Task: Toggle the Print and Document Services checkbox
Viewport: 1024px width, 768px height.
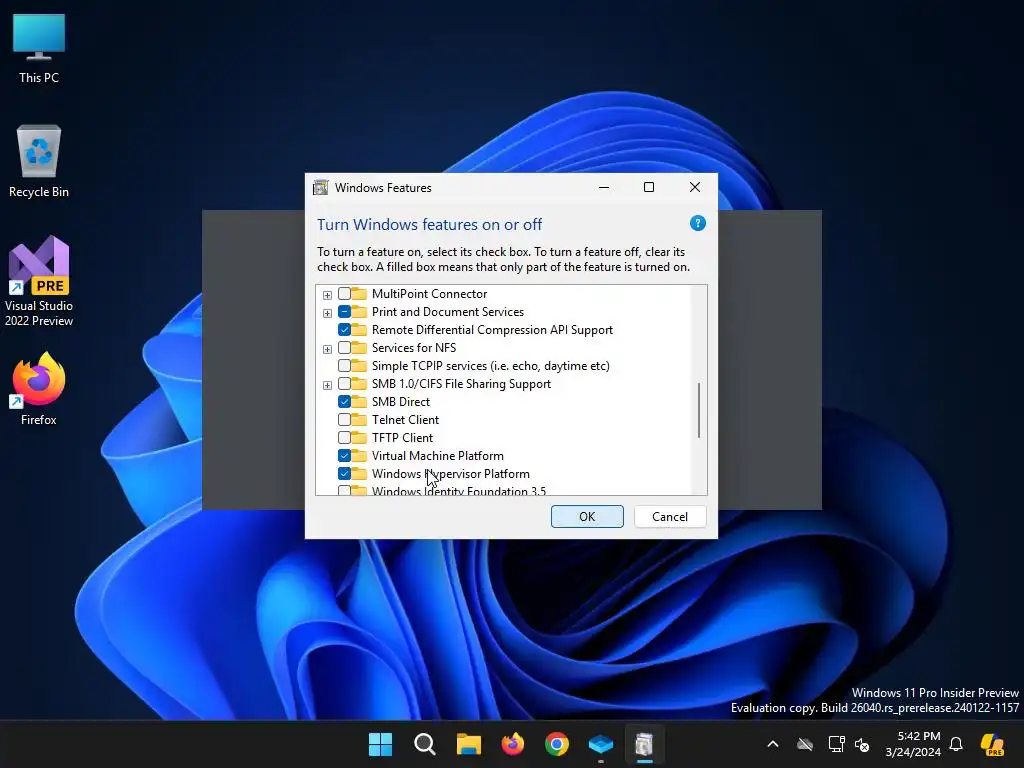Action: pos(344,312)
